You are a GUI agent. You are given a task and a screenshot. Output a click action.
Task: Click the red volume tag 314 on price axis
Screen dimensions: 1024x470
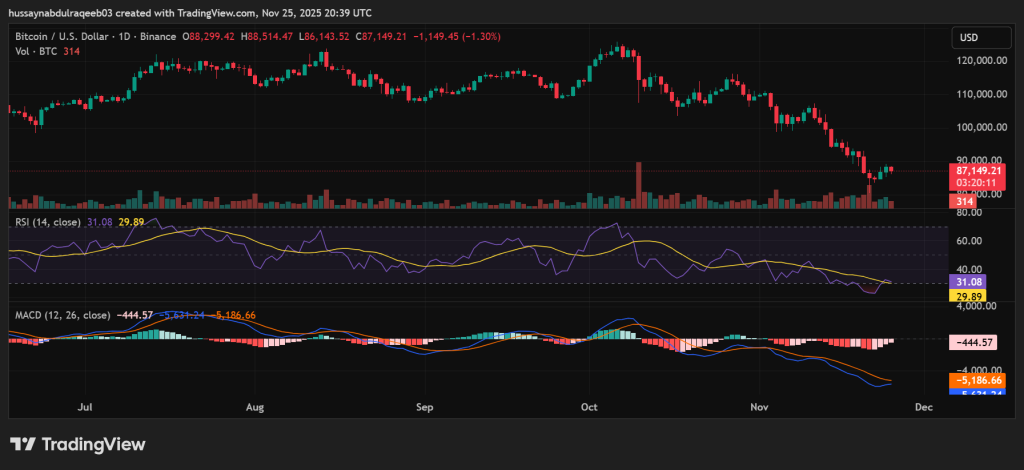pyautogui.click(x=965, y=202)
